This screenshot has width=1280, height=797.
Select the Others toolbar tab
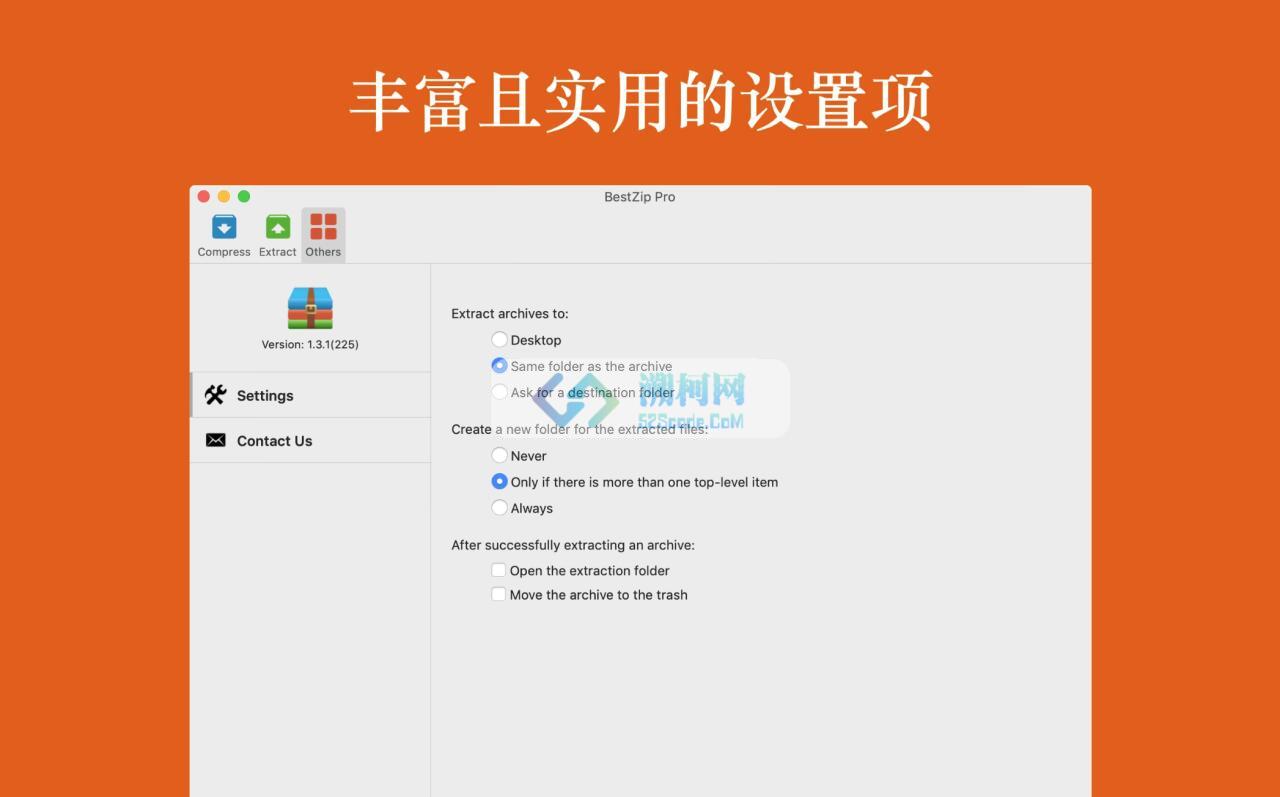click(323, 236)
